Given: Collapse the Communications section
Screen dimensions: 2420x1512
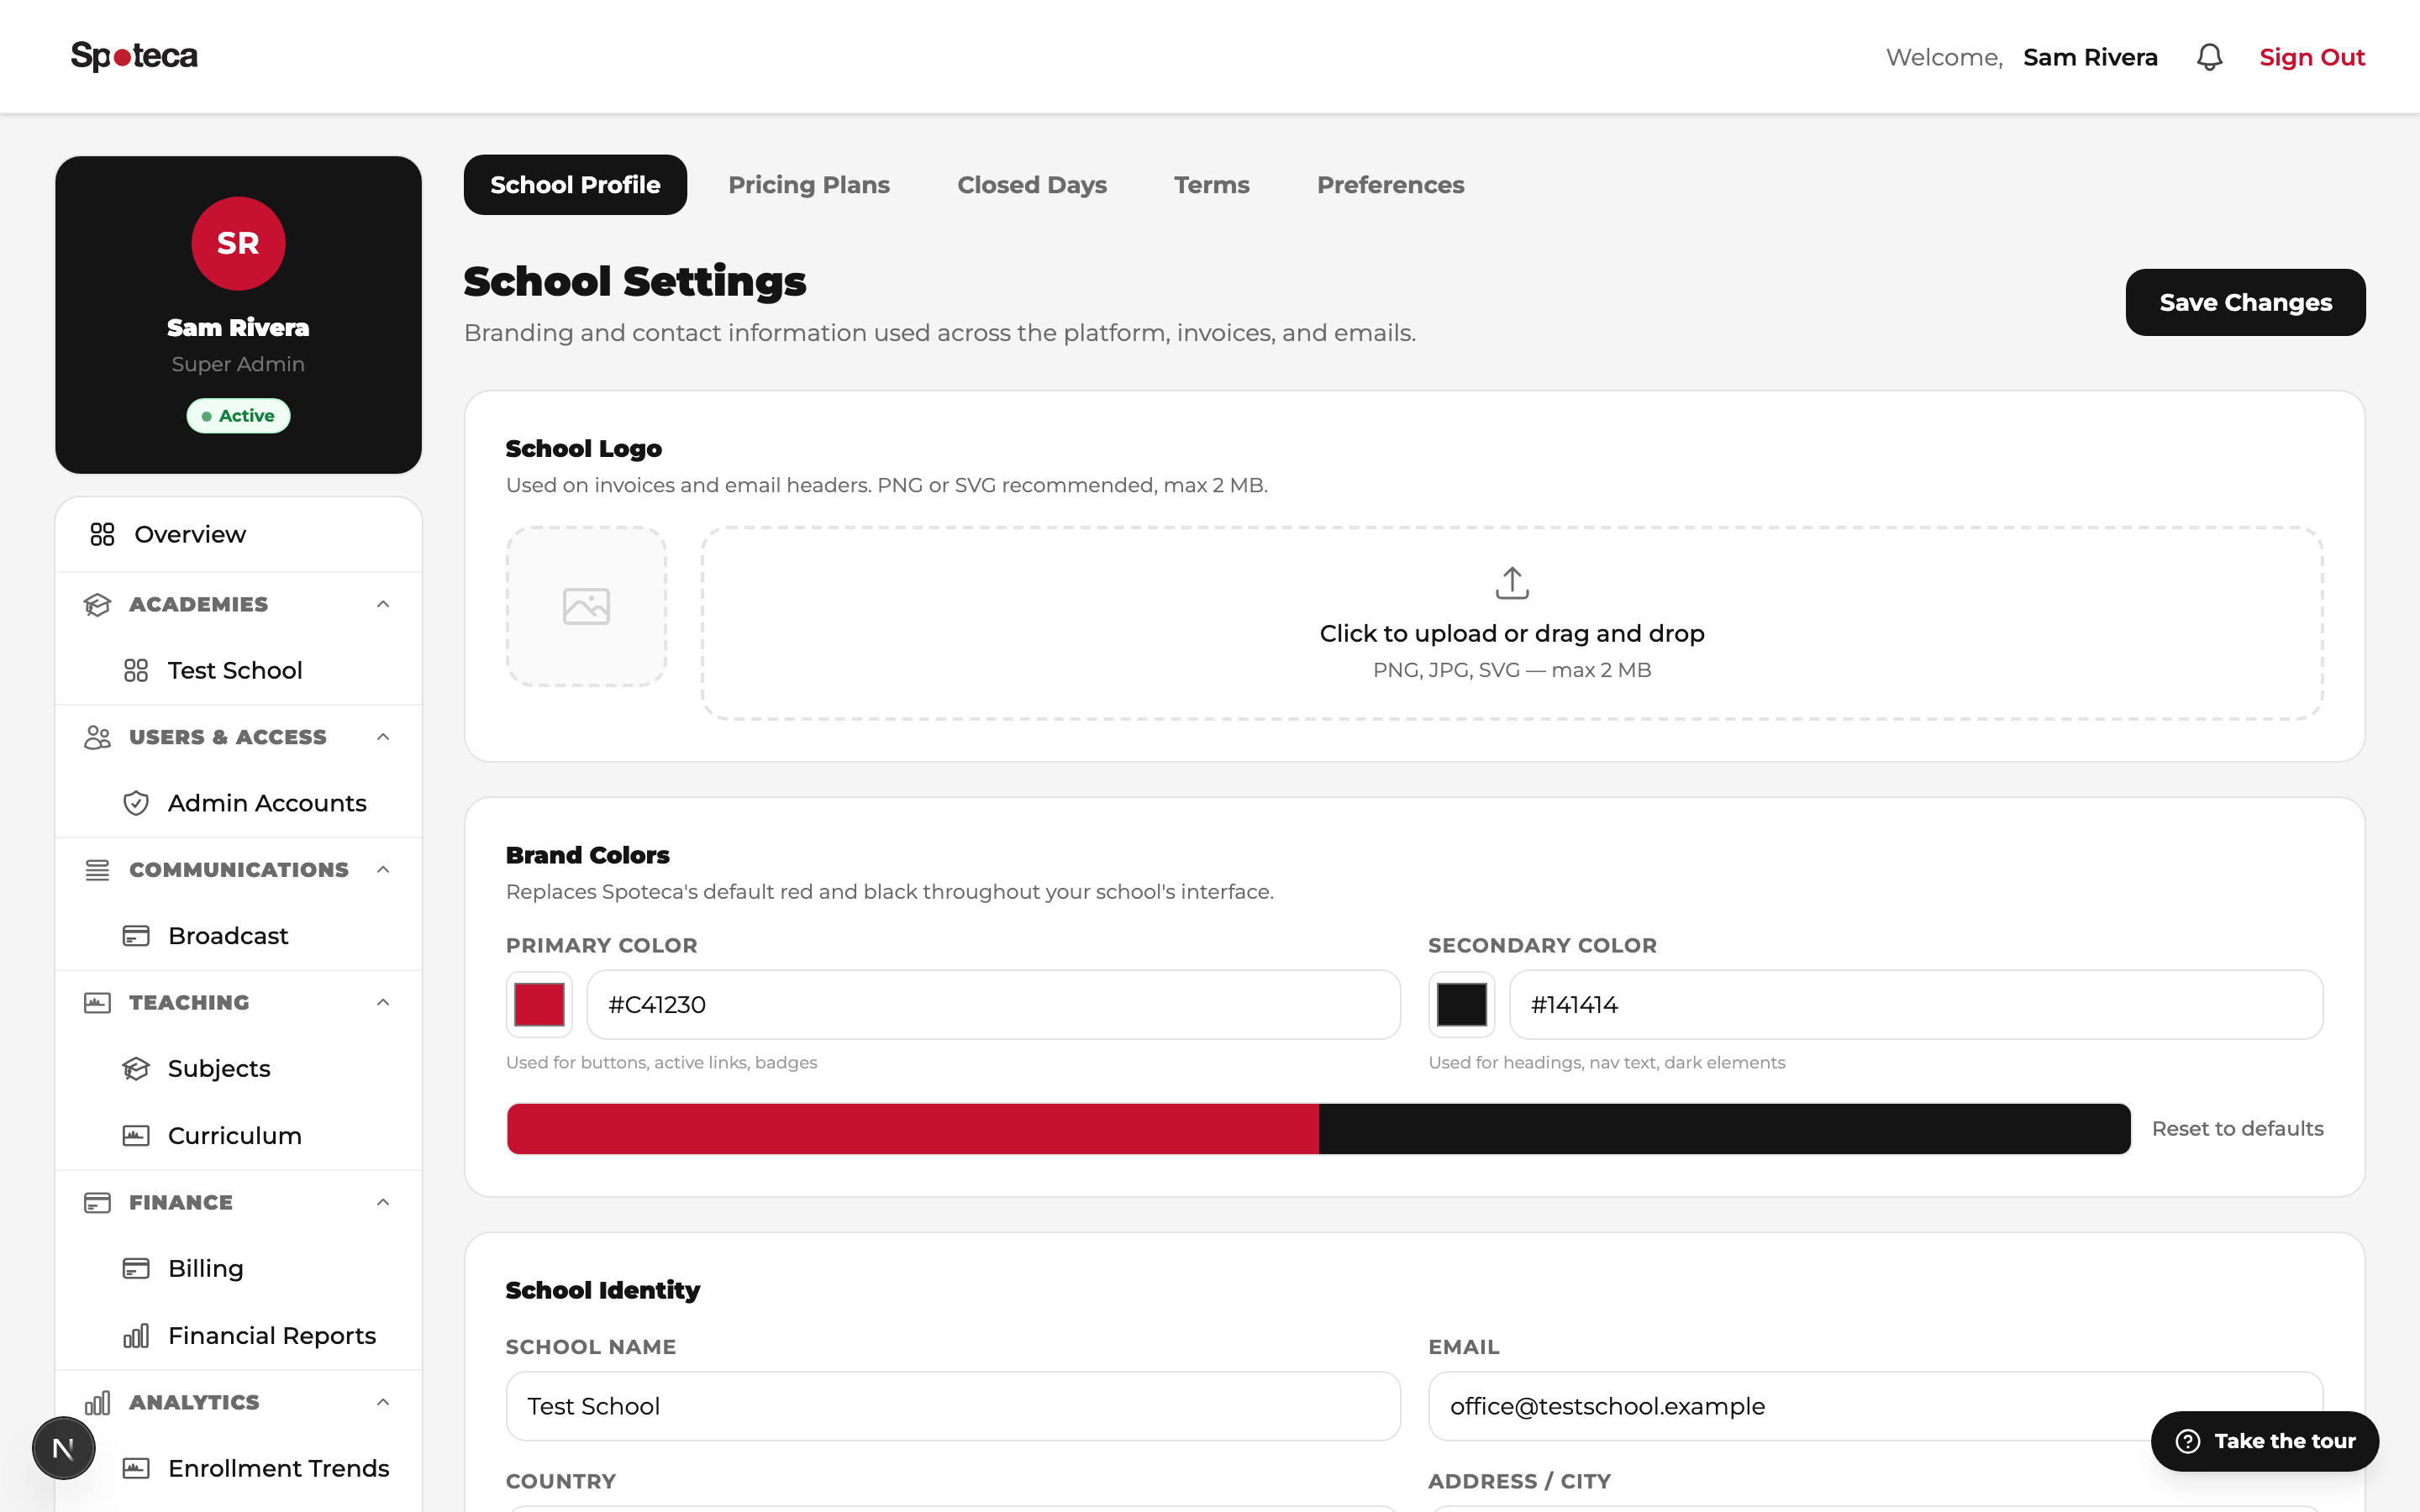Looking at the screenshot, I should 383,870.
